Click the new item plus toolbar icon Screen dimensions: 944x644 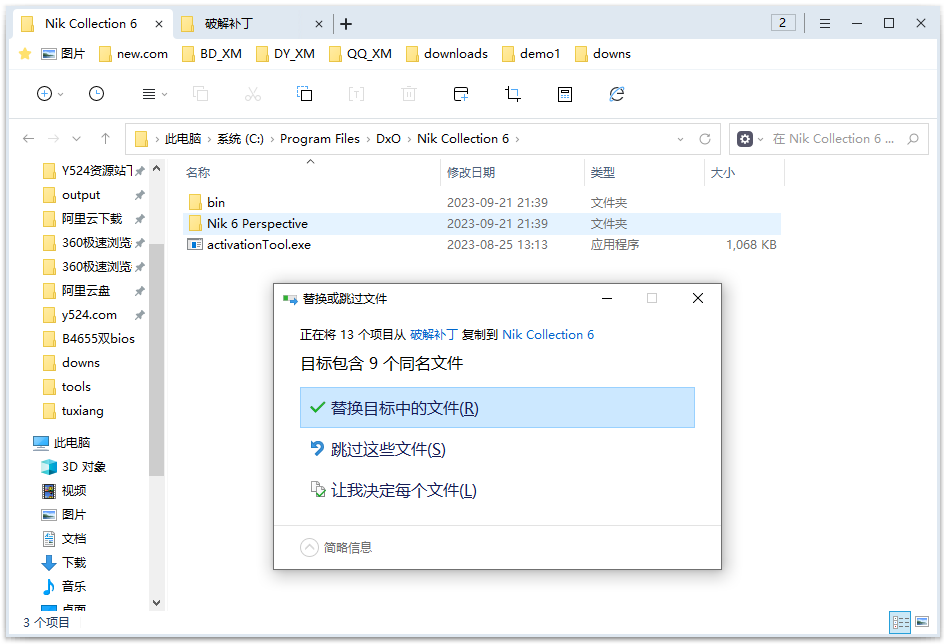pos(45,94)
